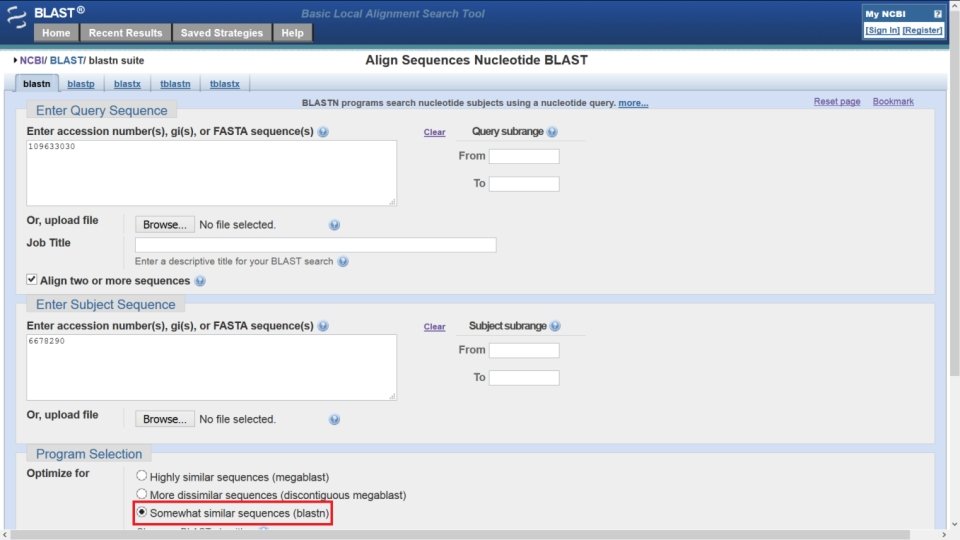Open help for the query accession field
Screen dimensions: 960x540
pos(323,132)
